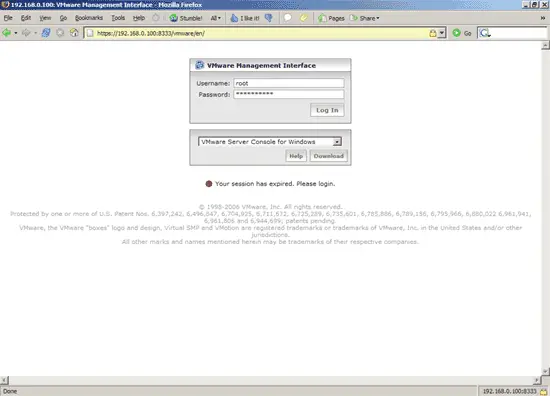Open the Back button history dropdown
The image size is (550, 396).
(16, 33)
